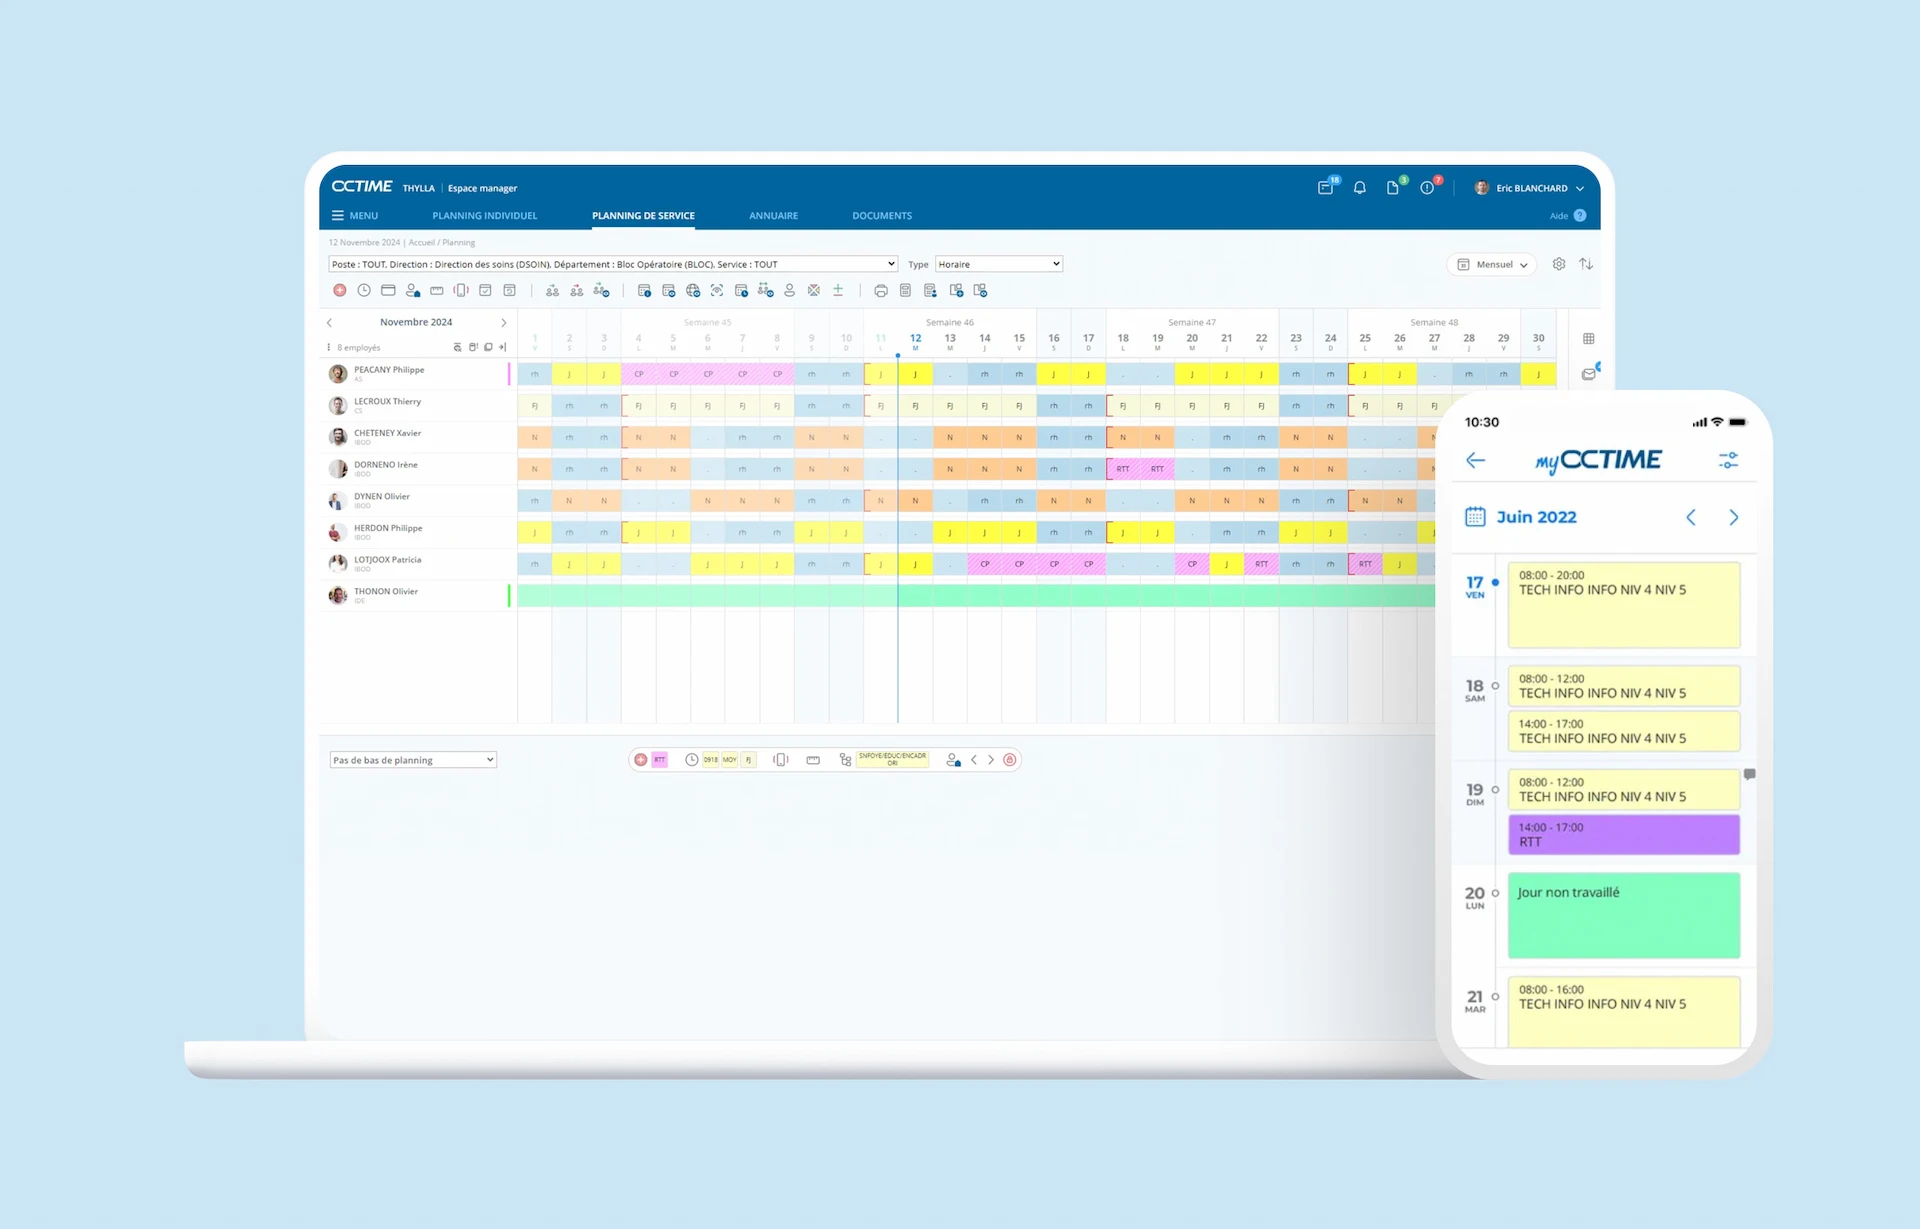Open filters with the sliders icon in myCCTIME
This screenshot has height=1229, width=1920.
1729,460
